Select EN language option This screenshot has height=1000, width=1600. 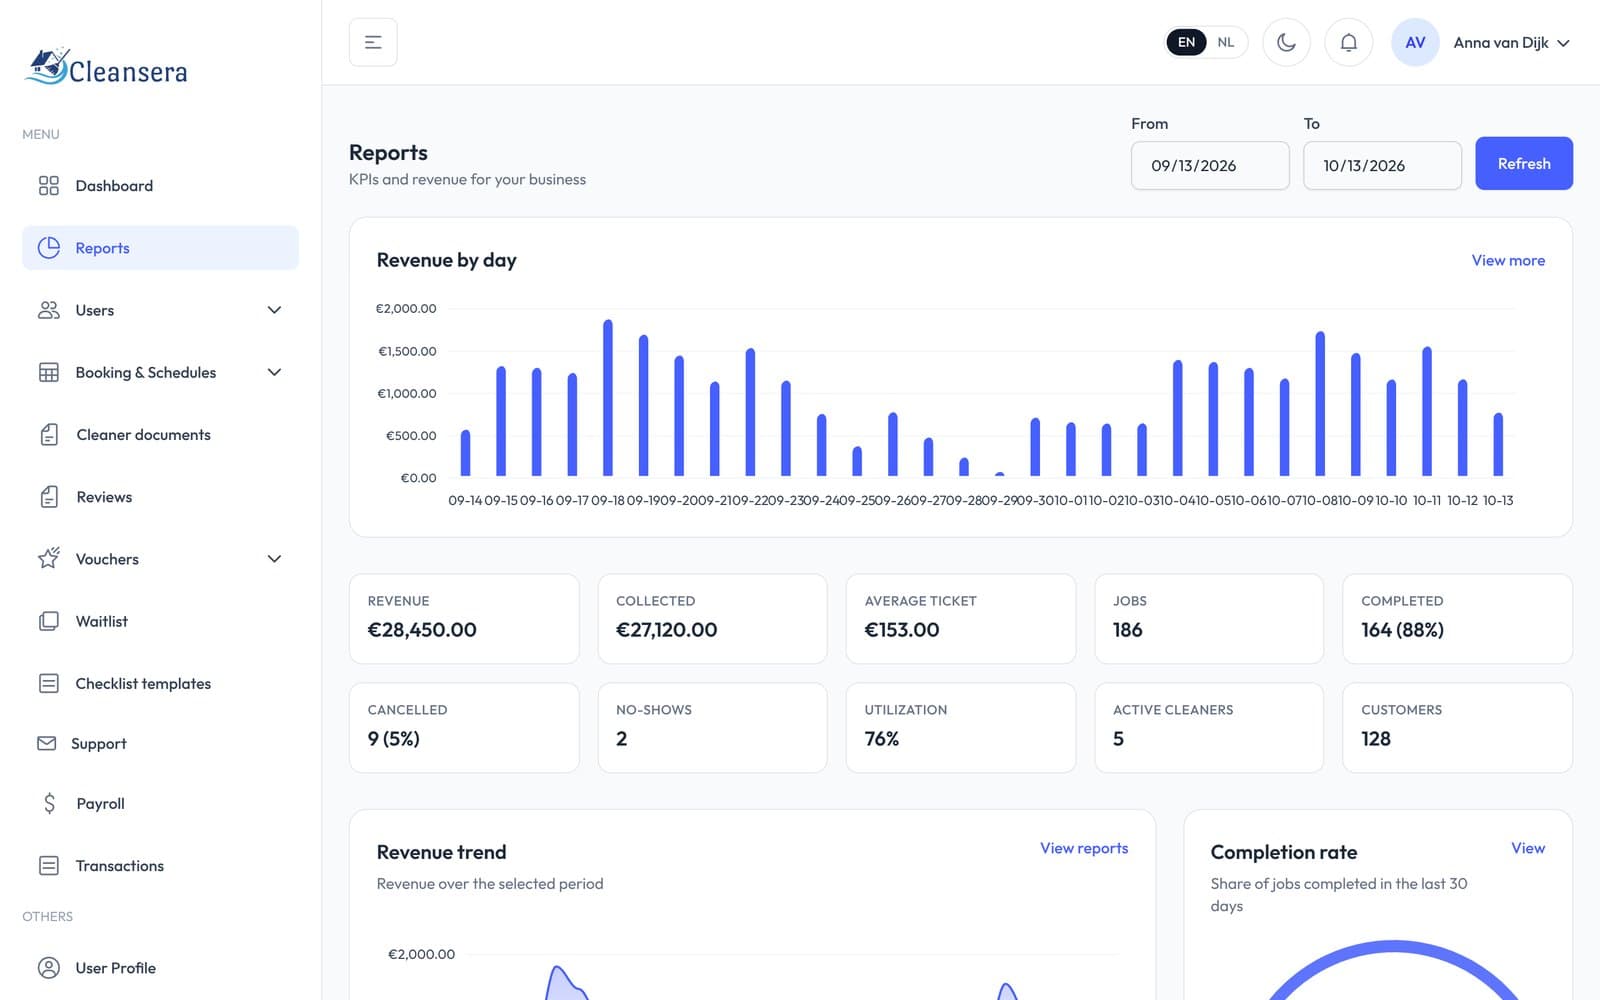pyautogui.click(x=1186, y=42)
